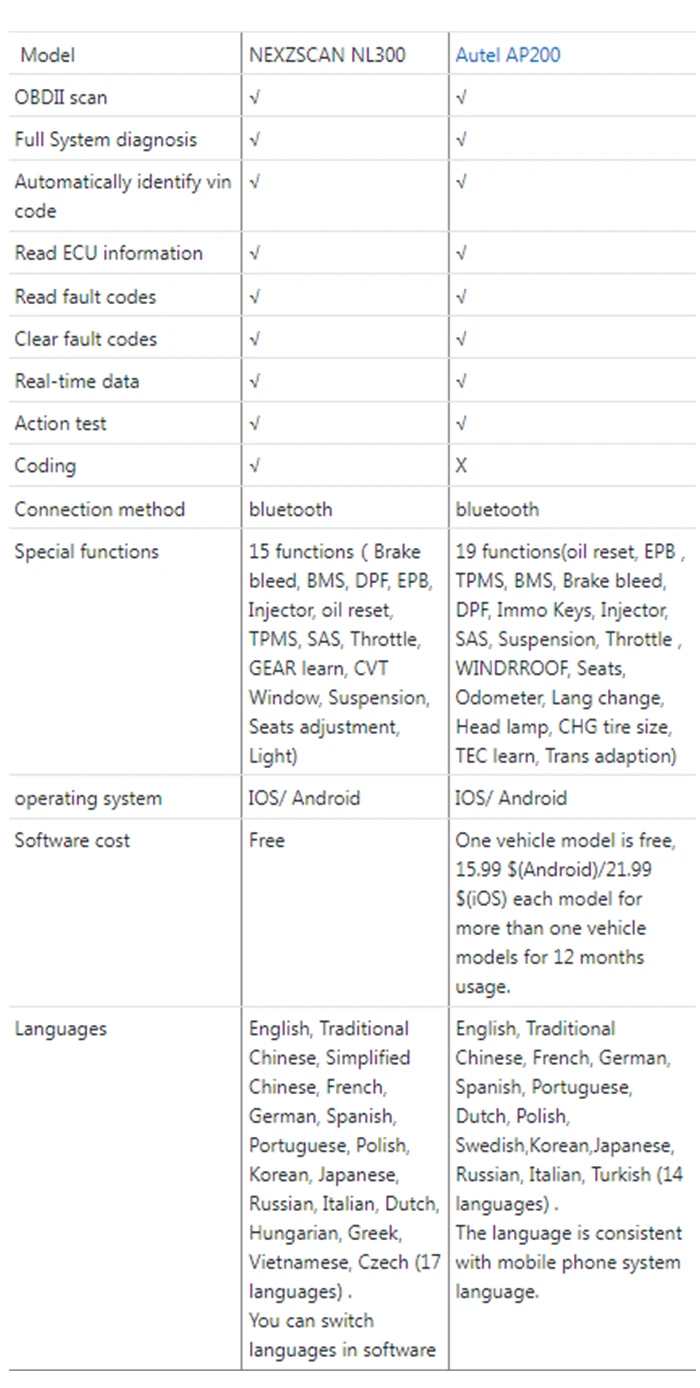
Task: Click AP200 checkmark in Real-time data row
Action: click(x=461, y=381)
